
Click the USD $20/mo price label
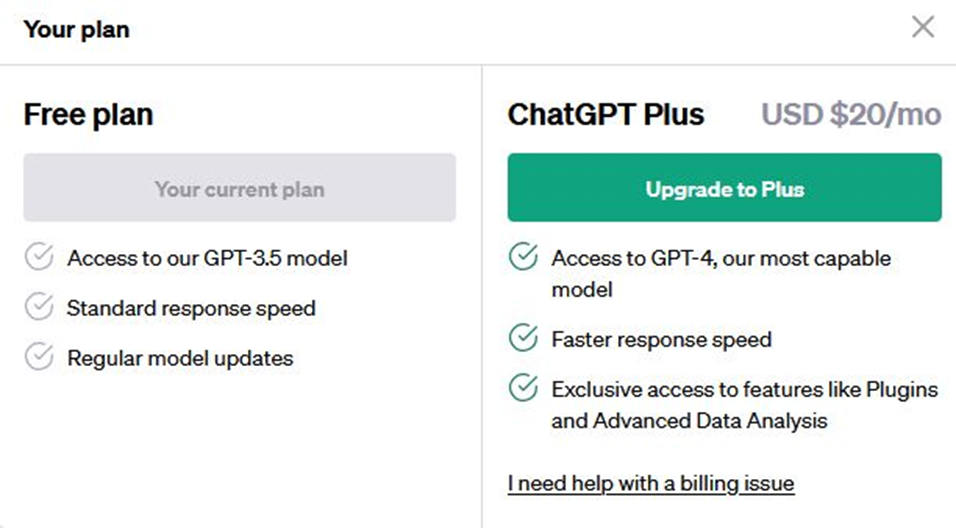pyautogui.click(x=851, y=115)
